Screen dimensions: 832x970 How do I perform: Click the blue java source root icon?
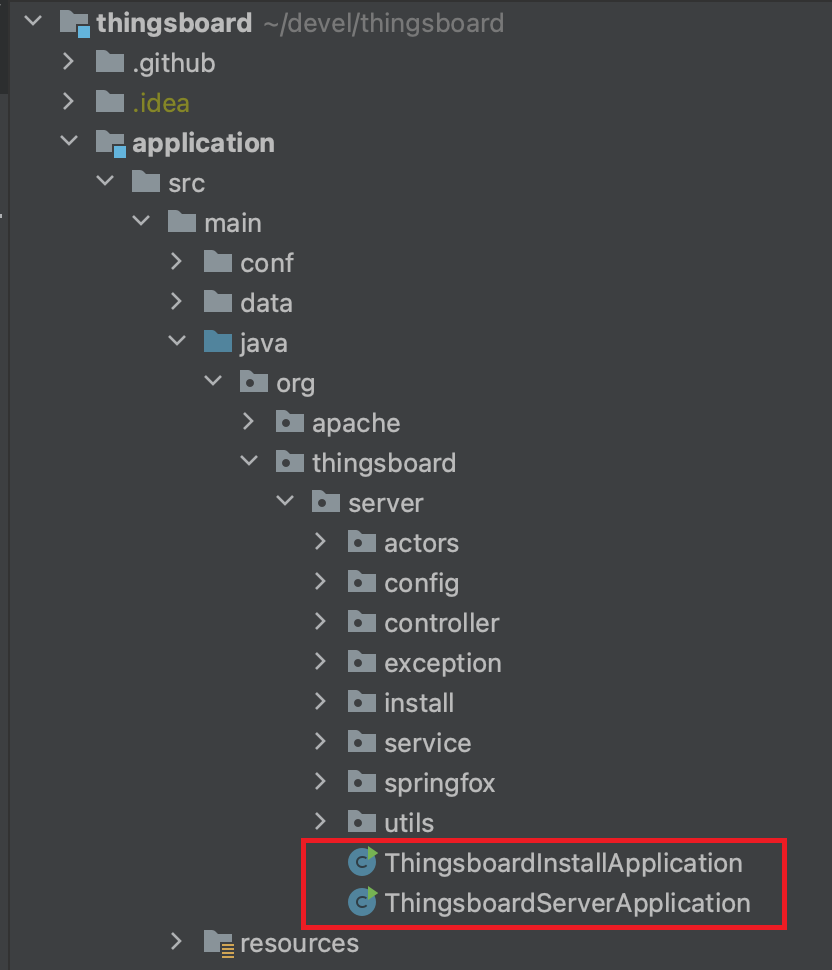point(218,343)
